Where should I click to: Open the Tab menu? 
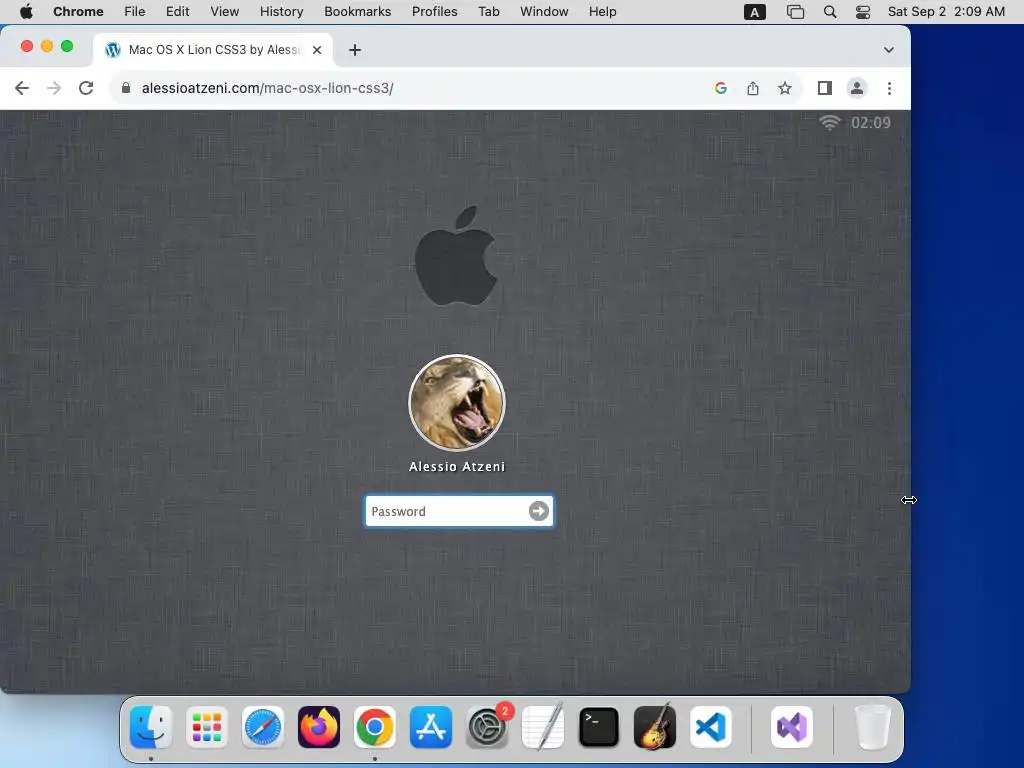coord(488,12)
